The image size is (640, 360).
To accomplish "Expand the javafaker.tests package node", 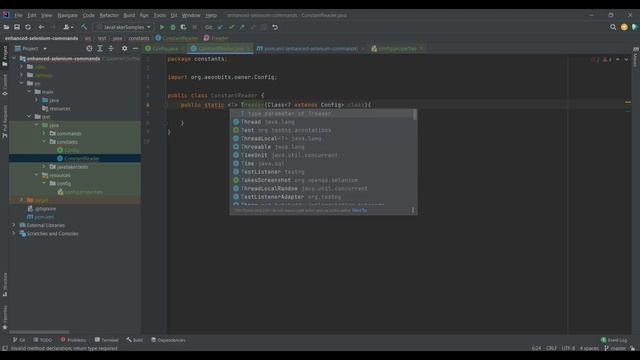I will 44,167.
